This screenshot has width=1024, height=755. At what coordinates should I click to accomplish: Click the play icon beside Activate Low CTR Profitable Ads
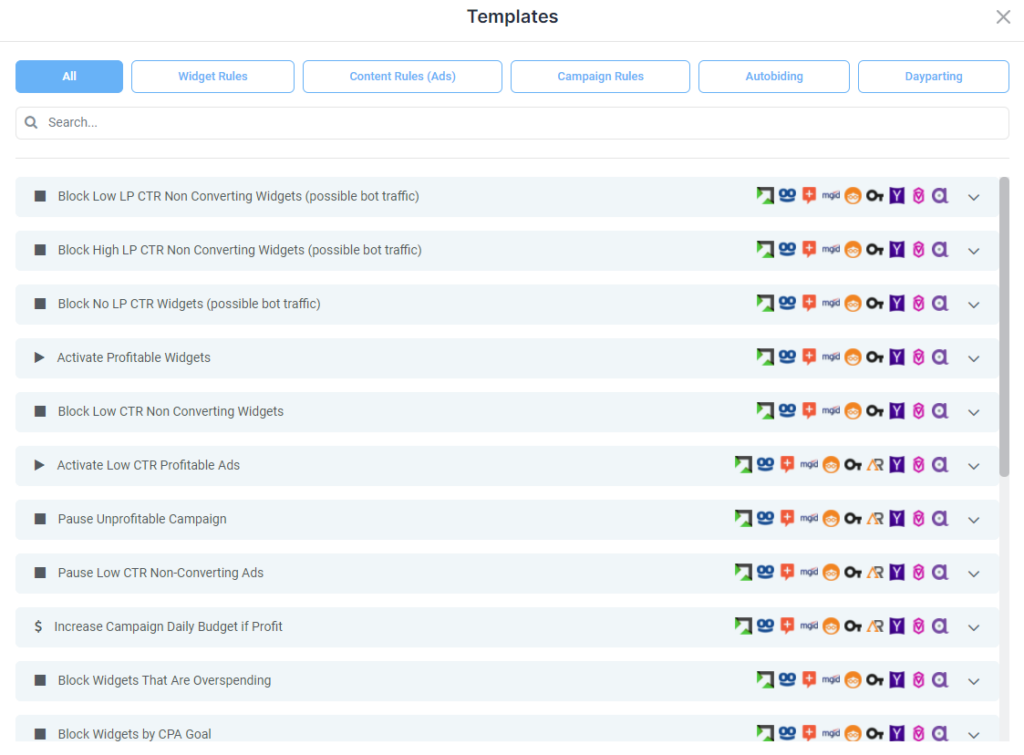point(38,465)
